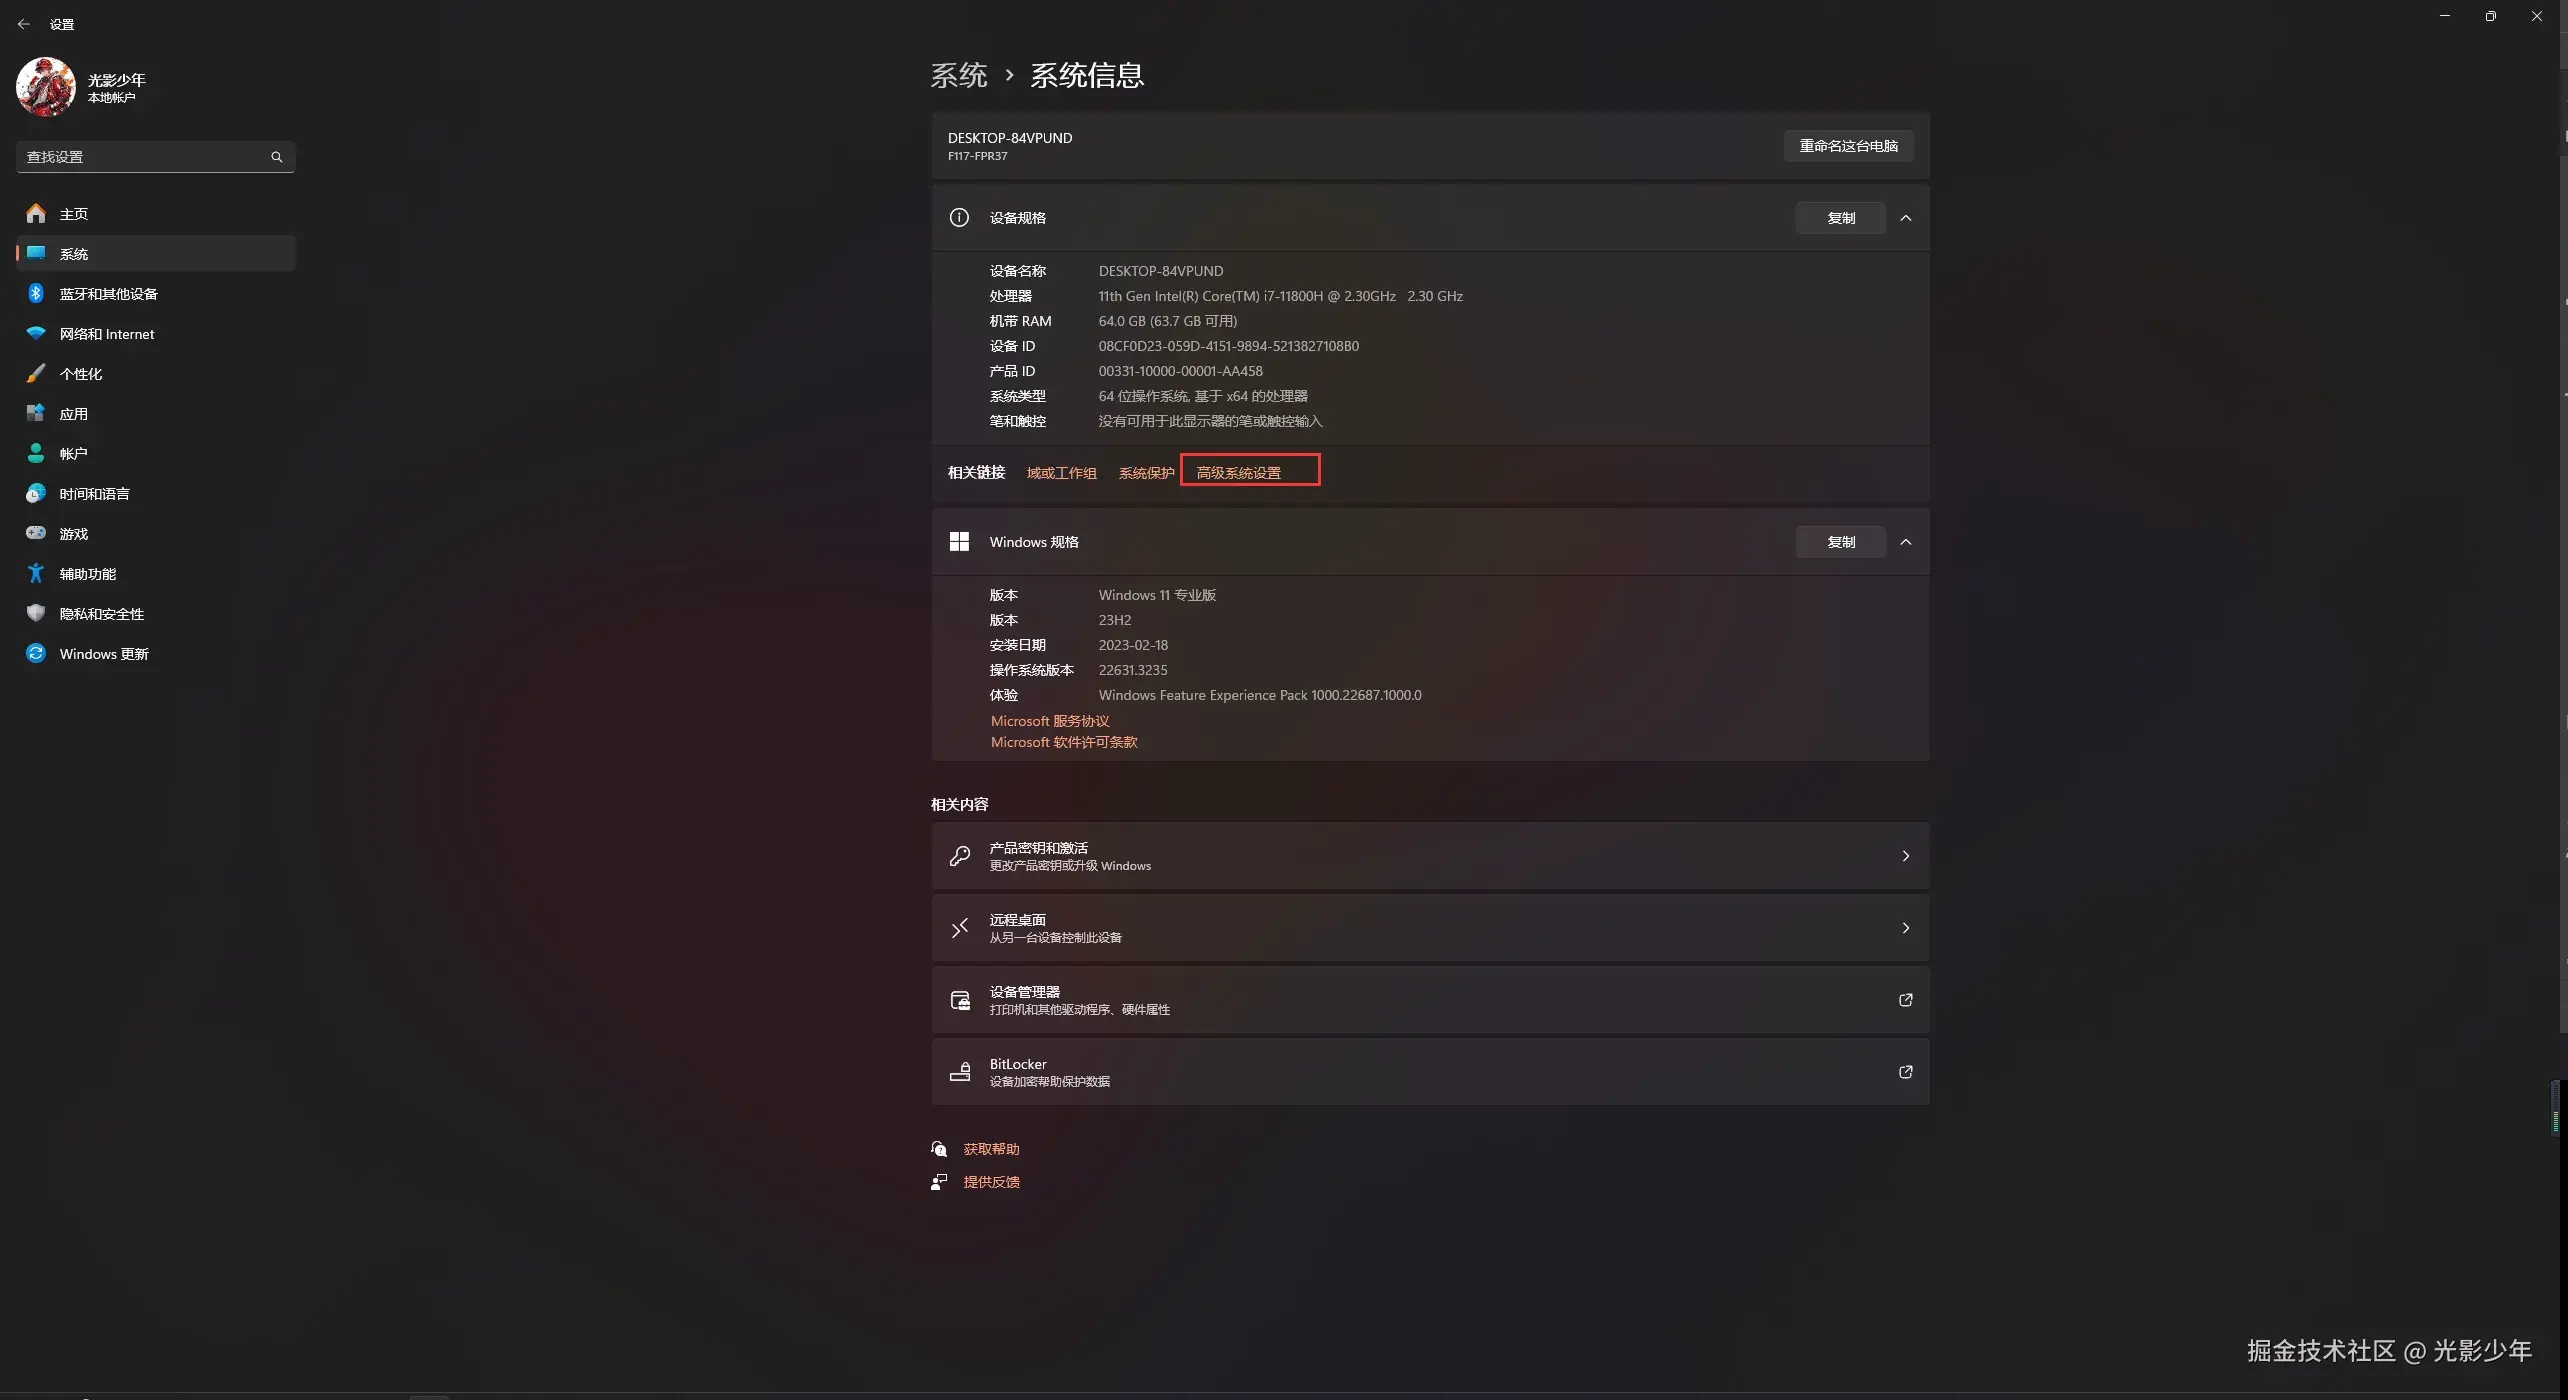This screenshot has height=1400, width=2568.
Task: Collapse the device specifications section
Action: point(1906,218)
